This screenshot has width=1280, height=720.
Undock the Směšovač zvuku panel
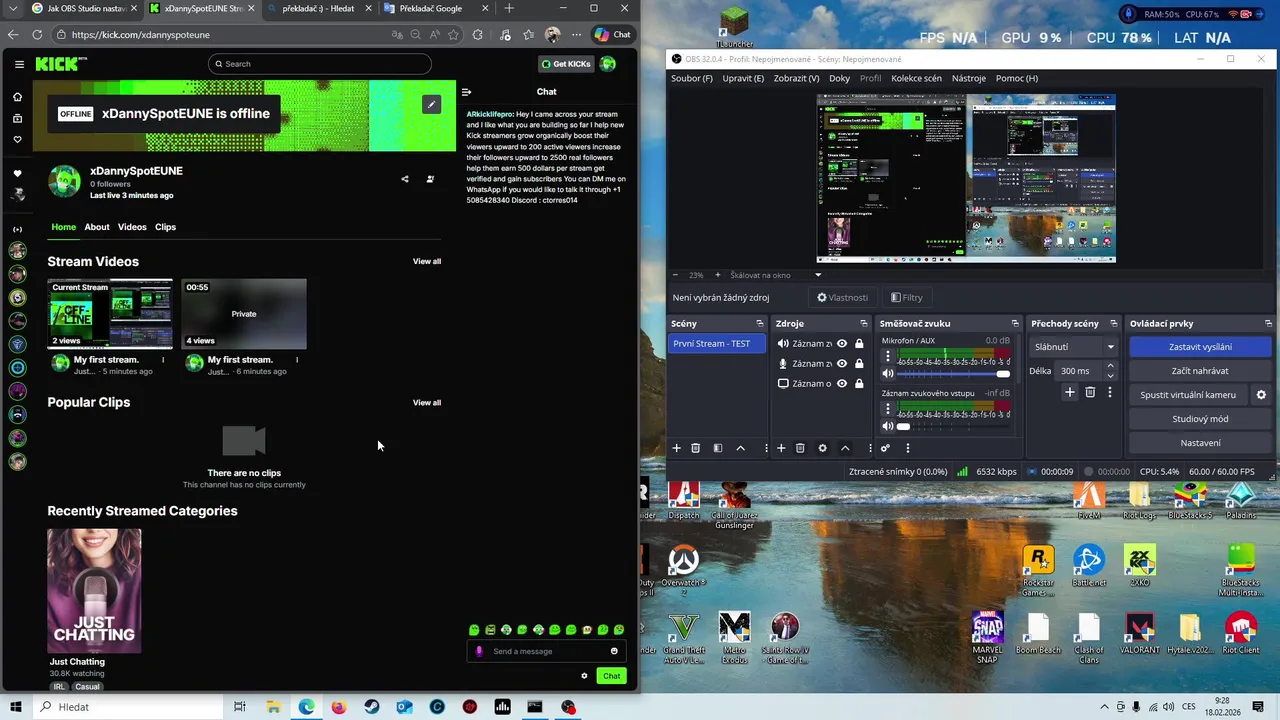[1015, 324]
